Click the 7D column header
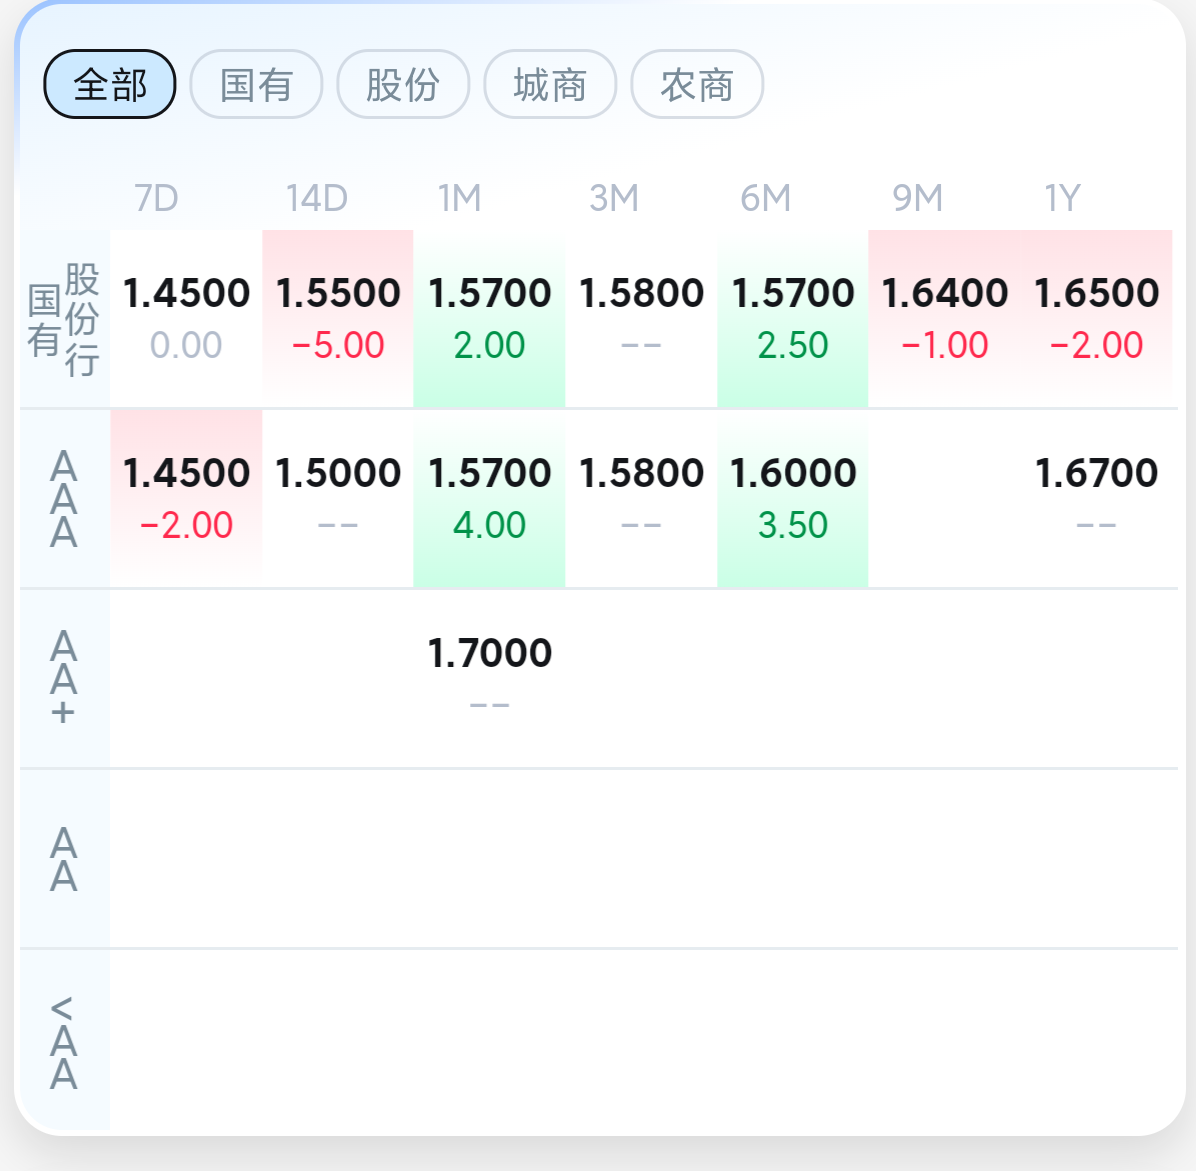1196x1171 pixels. click(156, 198)
